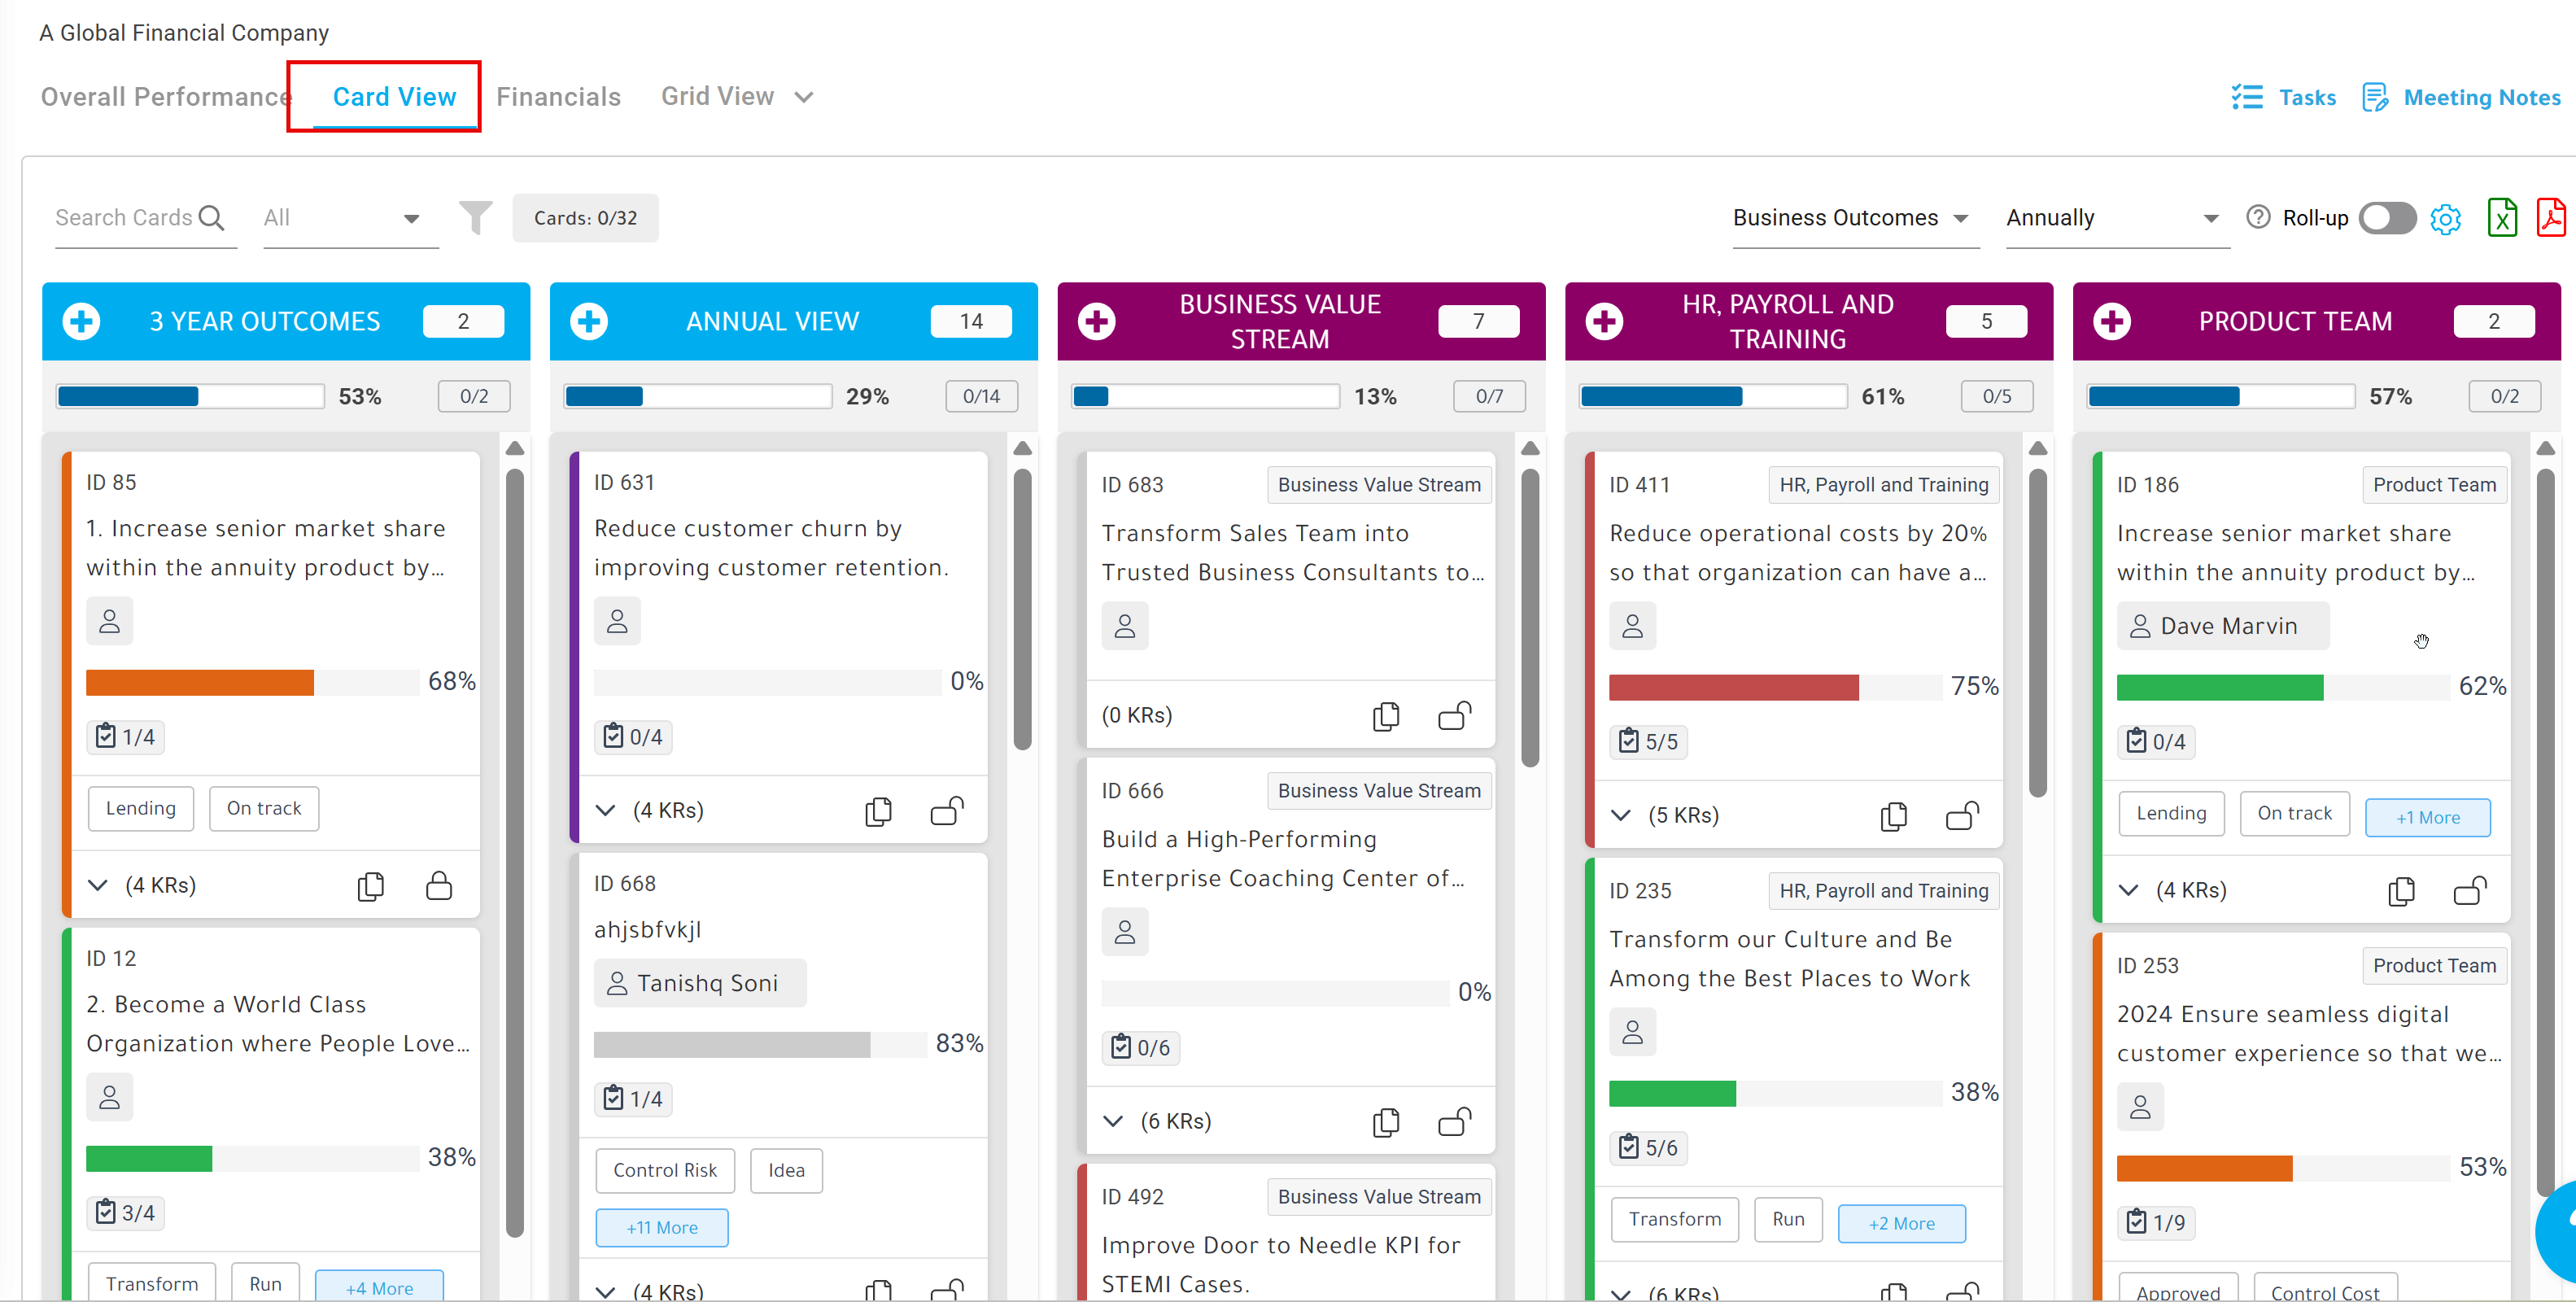Toggle the unlock icon on card ID 186
Screen dimensions: 2576x1302
2470,890
